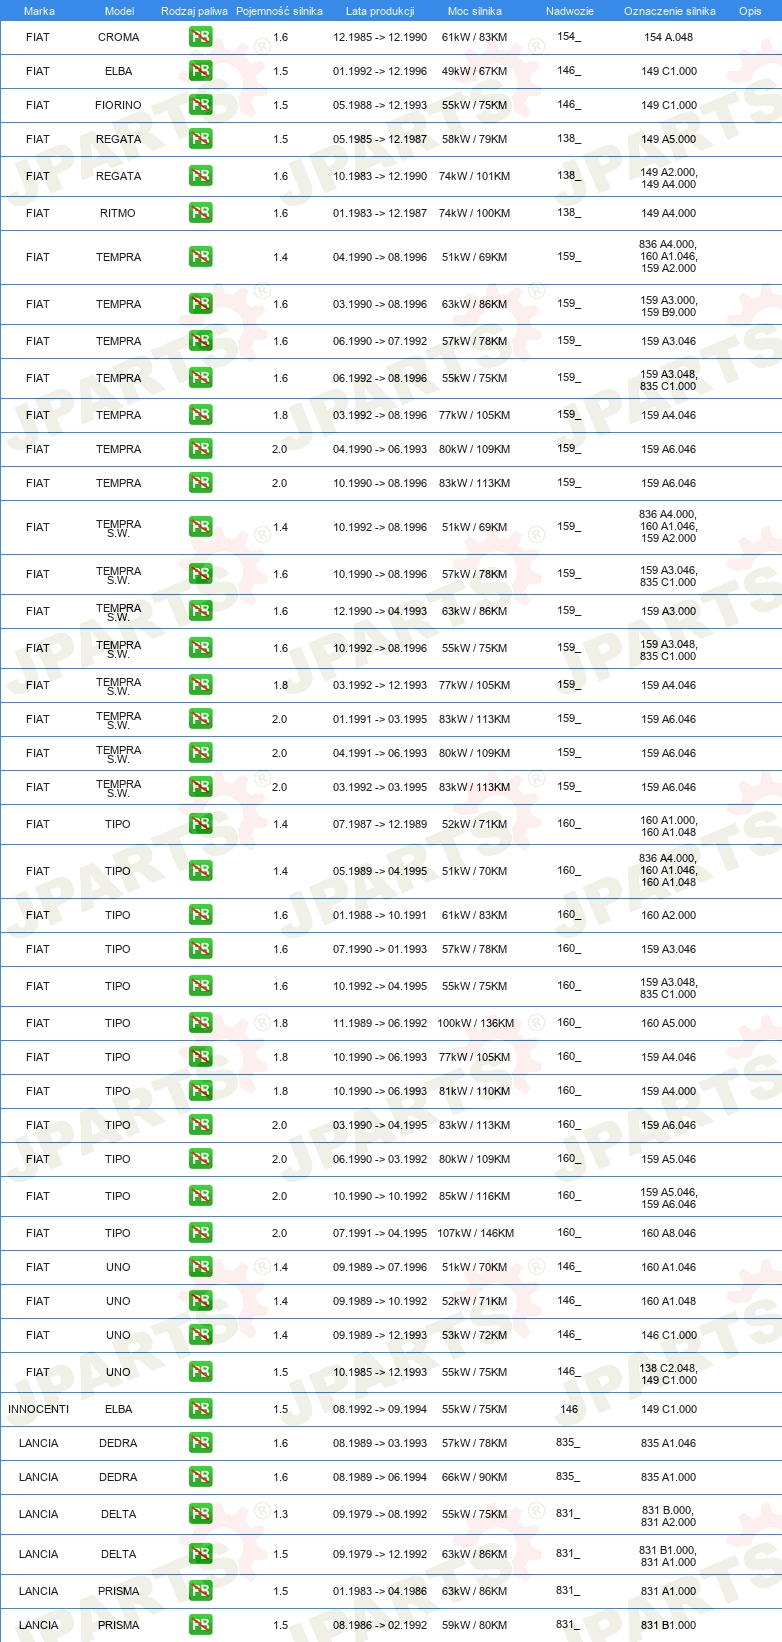Image resolution: width=782 pixels, height=1642 pixels.
Task: Click the 154_ body cell
Action: 569,37
